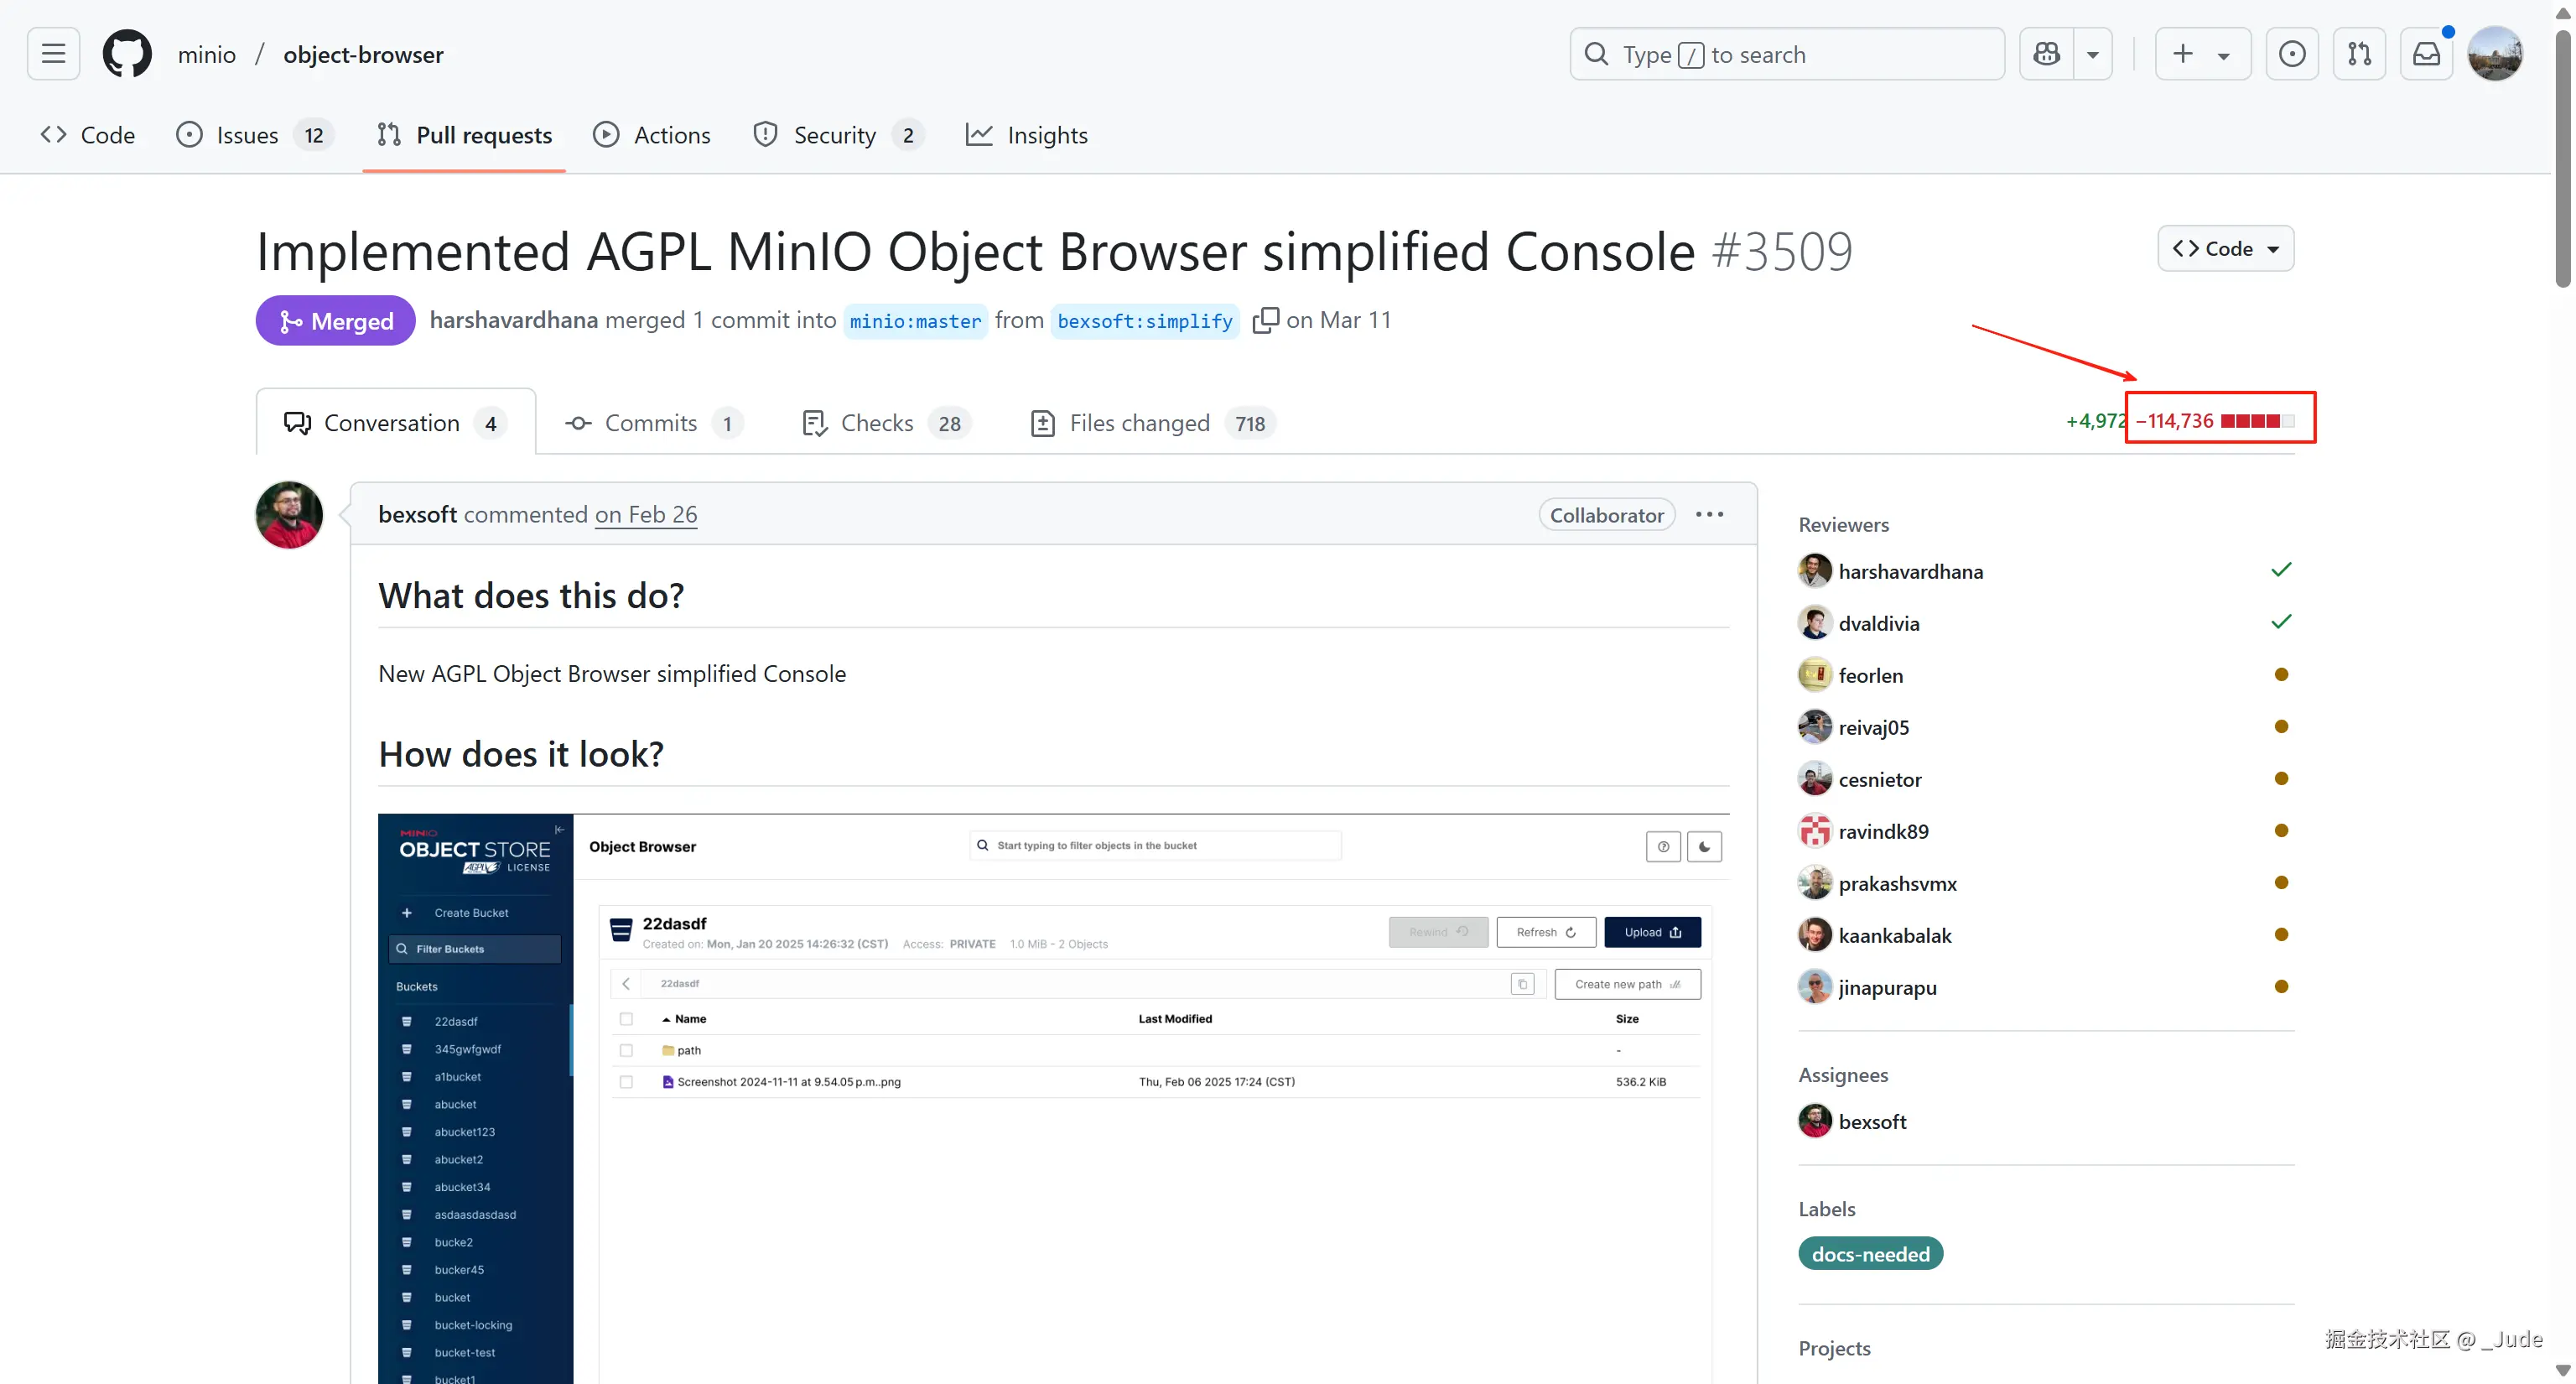The width and height of the screenshot is (2576, 1384).
Task: Toggle checkbox beside Screenshot png file
Action: 626,1082
